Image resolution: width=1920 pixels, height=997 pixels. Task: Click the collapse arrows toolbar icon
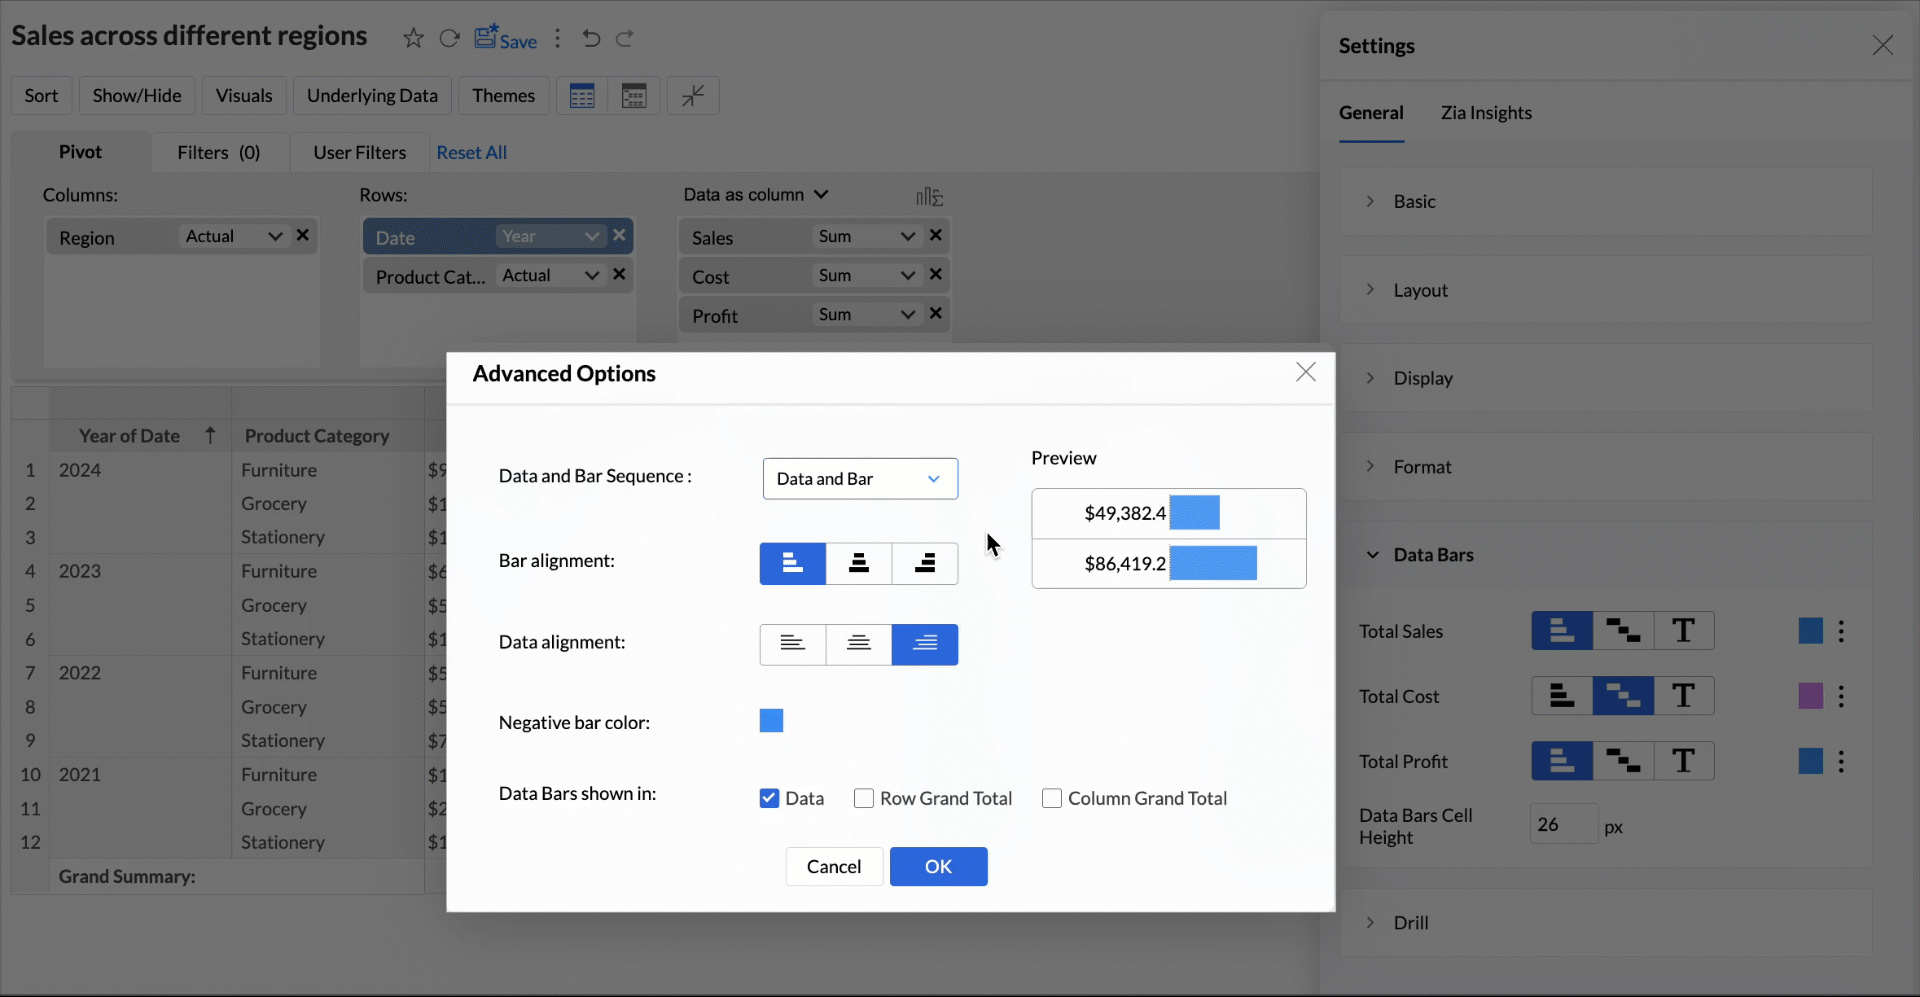693,96
